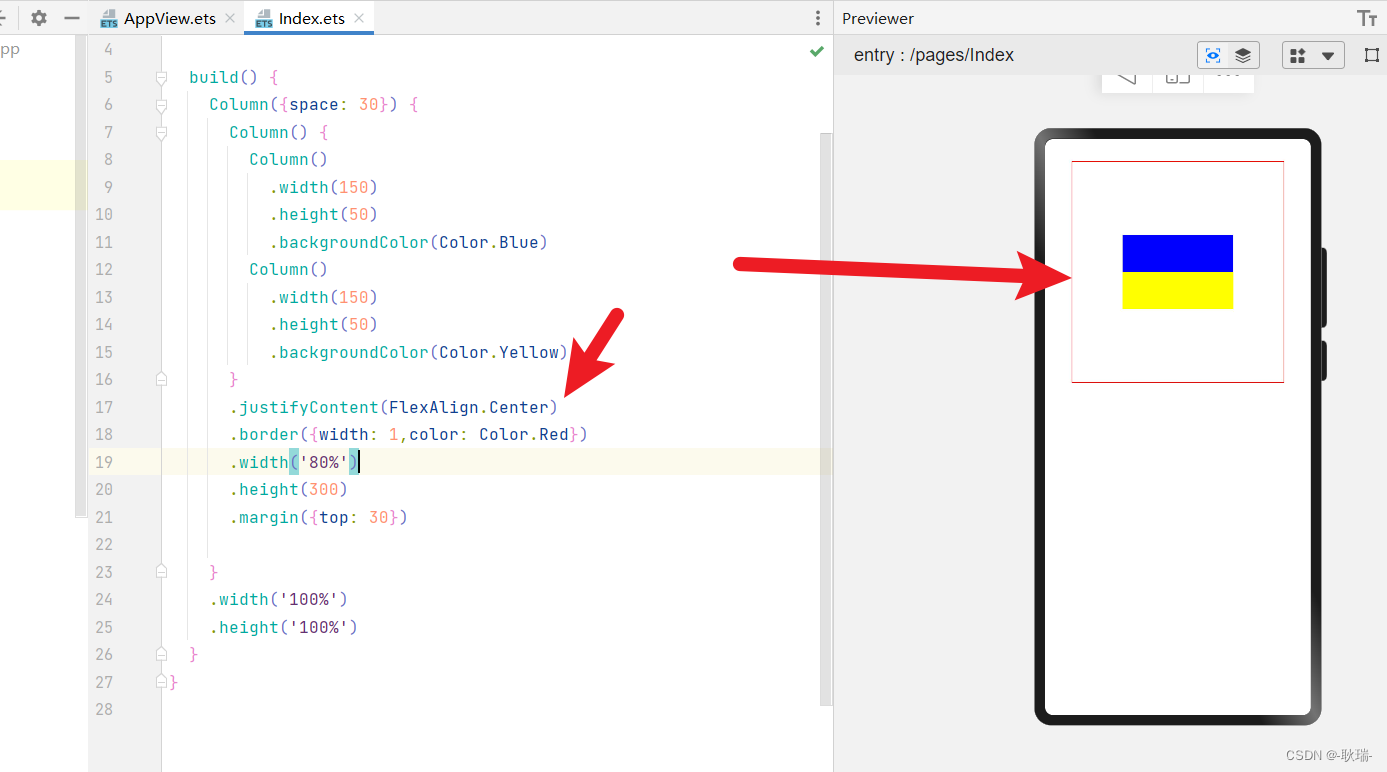Screen dimensions: 1387x772
Task: Toggle the inspector eye mode in Previewer
Action: tap(1213, 55)
